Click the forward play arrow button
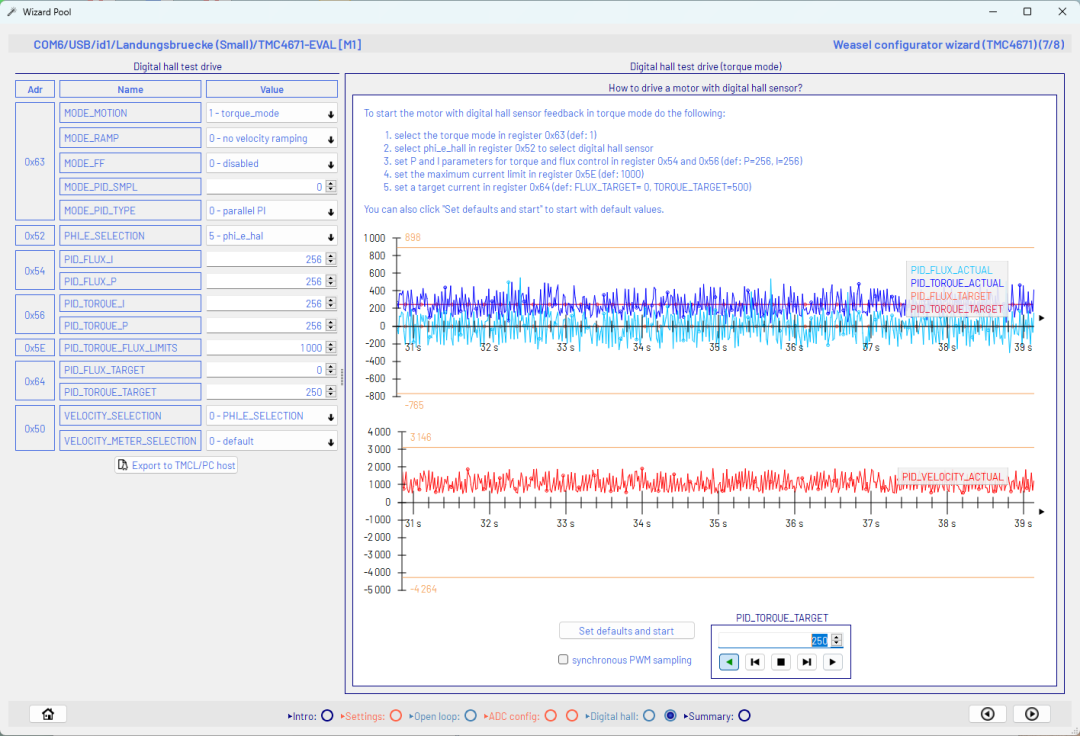1080x736 pixels. [x=832, y=662]
